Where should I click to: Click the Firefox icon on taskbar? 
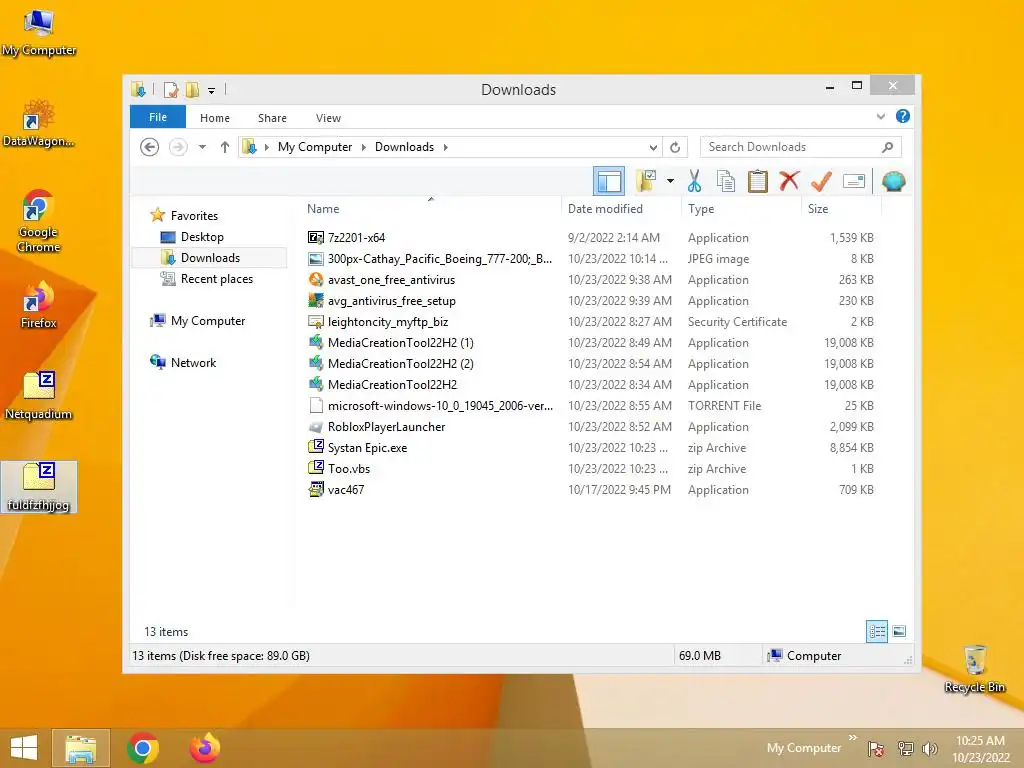[204, 748]
